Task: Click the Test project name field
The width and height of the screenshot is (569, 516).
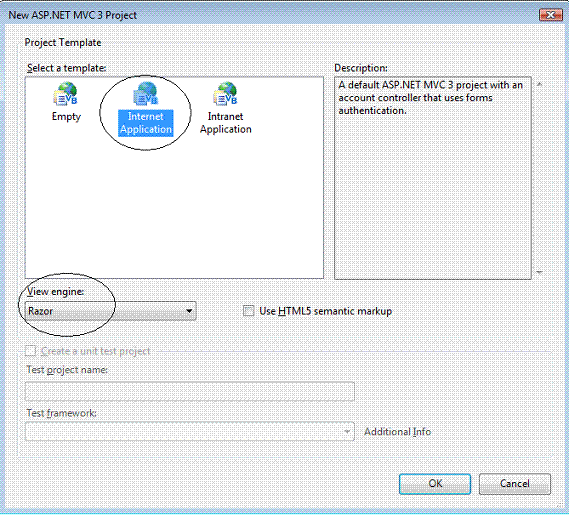Action: pos(189,391)
